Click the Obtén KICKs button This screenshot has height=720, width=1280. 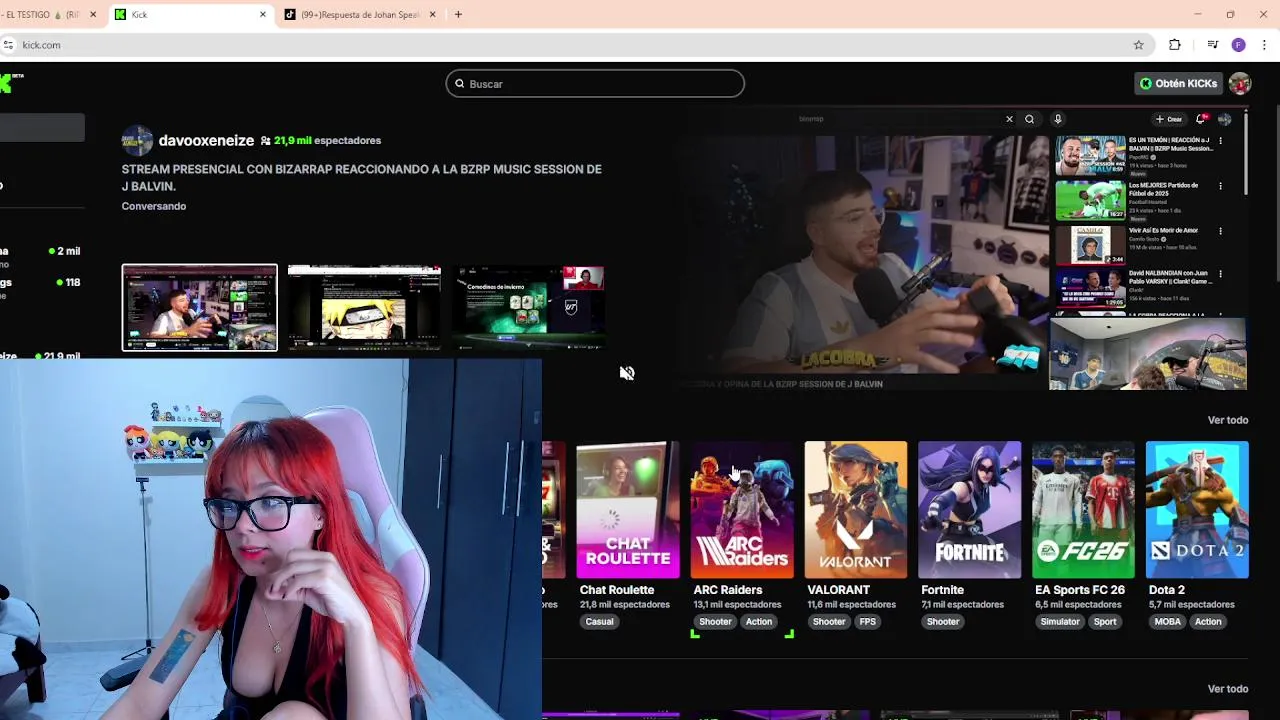(1178, 84)
